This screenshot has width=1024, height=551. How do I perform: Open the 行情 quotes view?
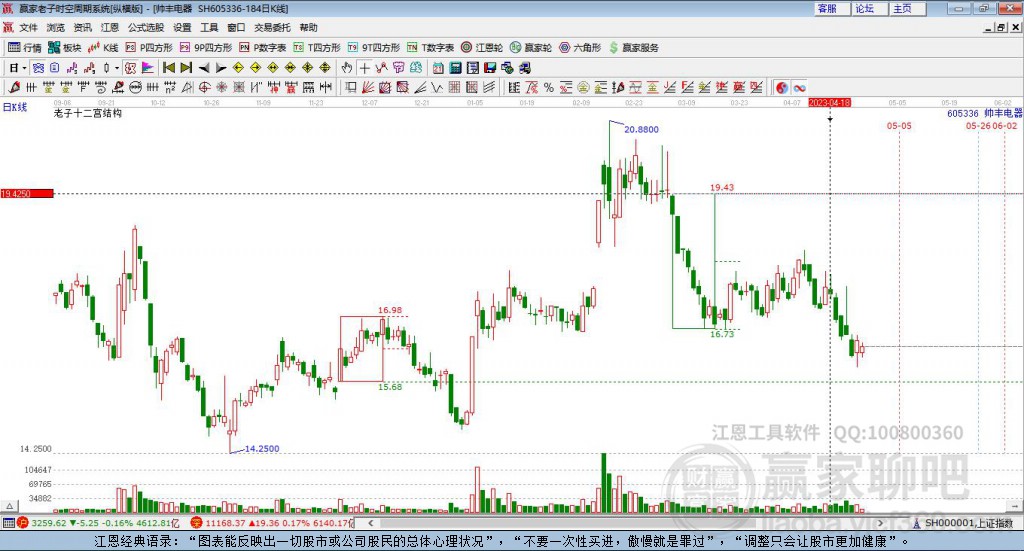(x=24, y=48)
